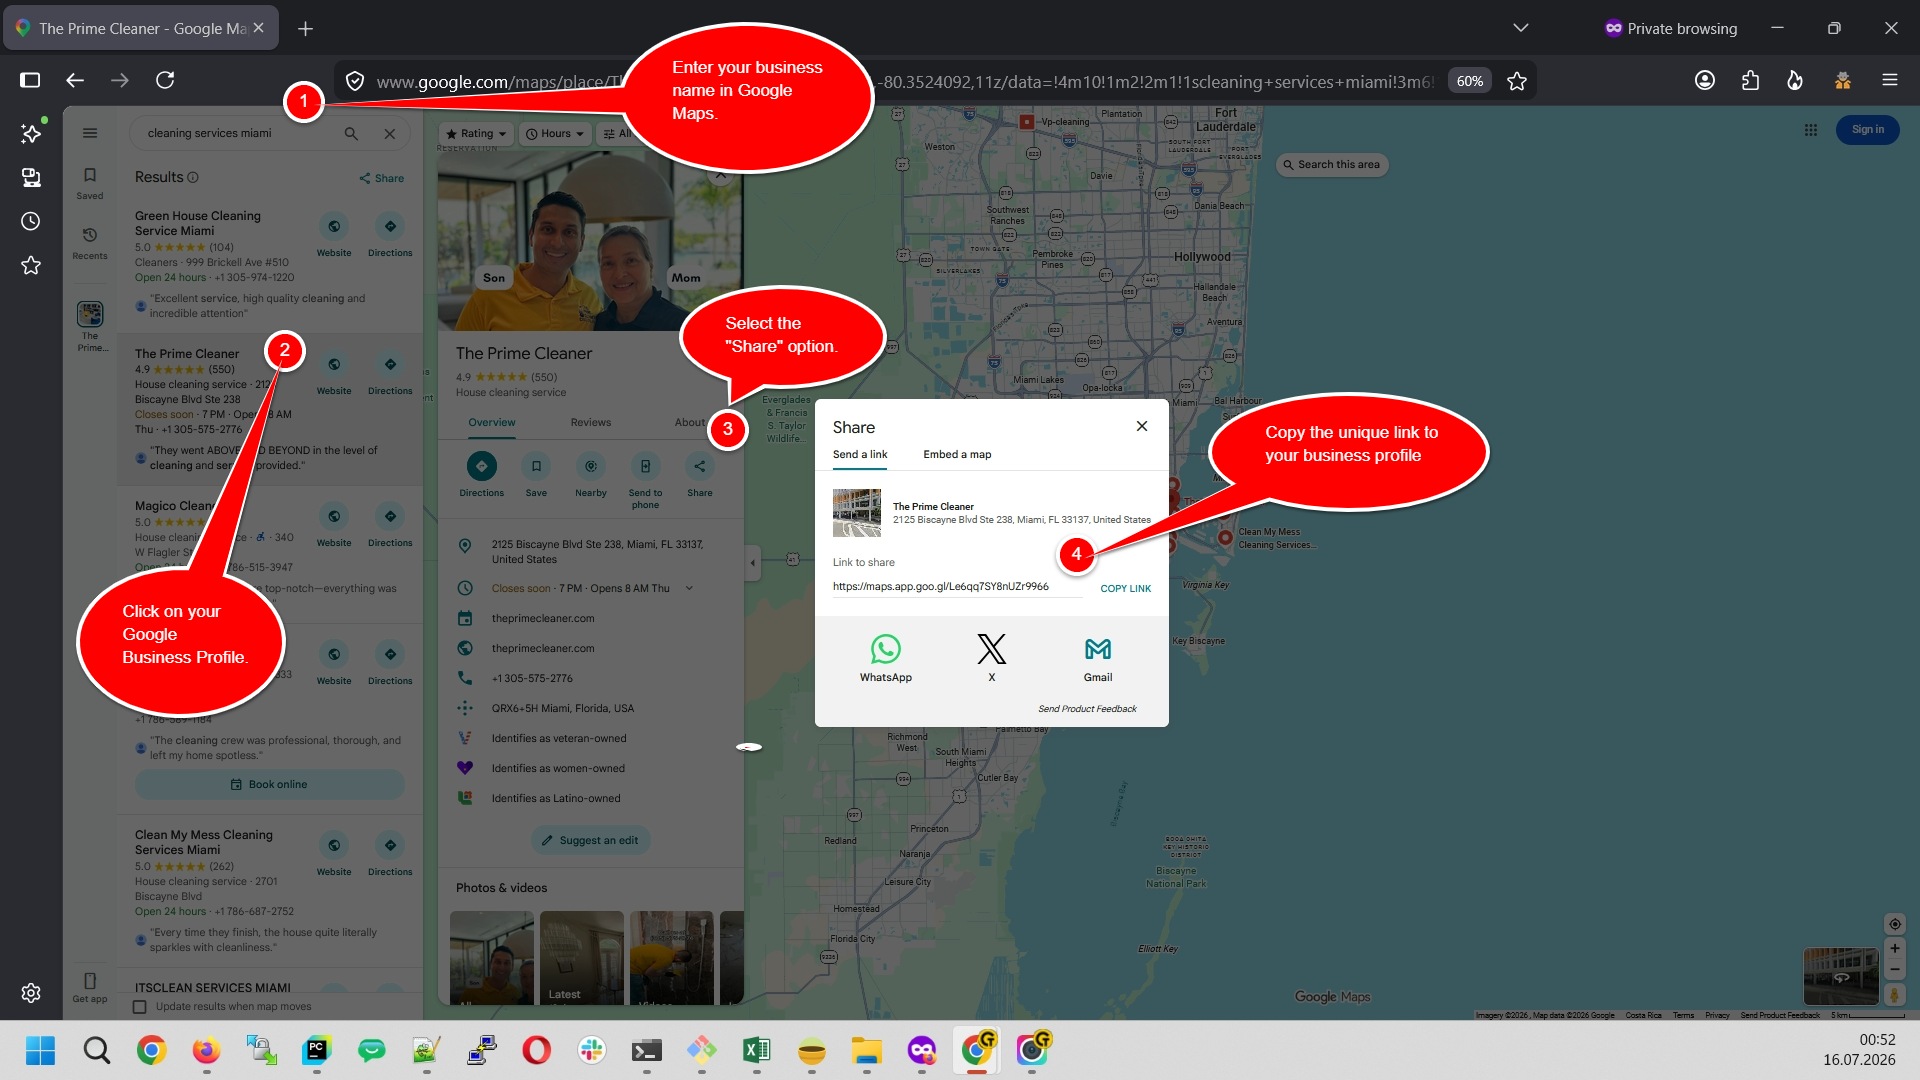This screenshot has width=1920, height=1080.
Task: Expand the opening hours chevron
Action: click(x=689, y=588)
